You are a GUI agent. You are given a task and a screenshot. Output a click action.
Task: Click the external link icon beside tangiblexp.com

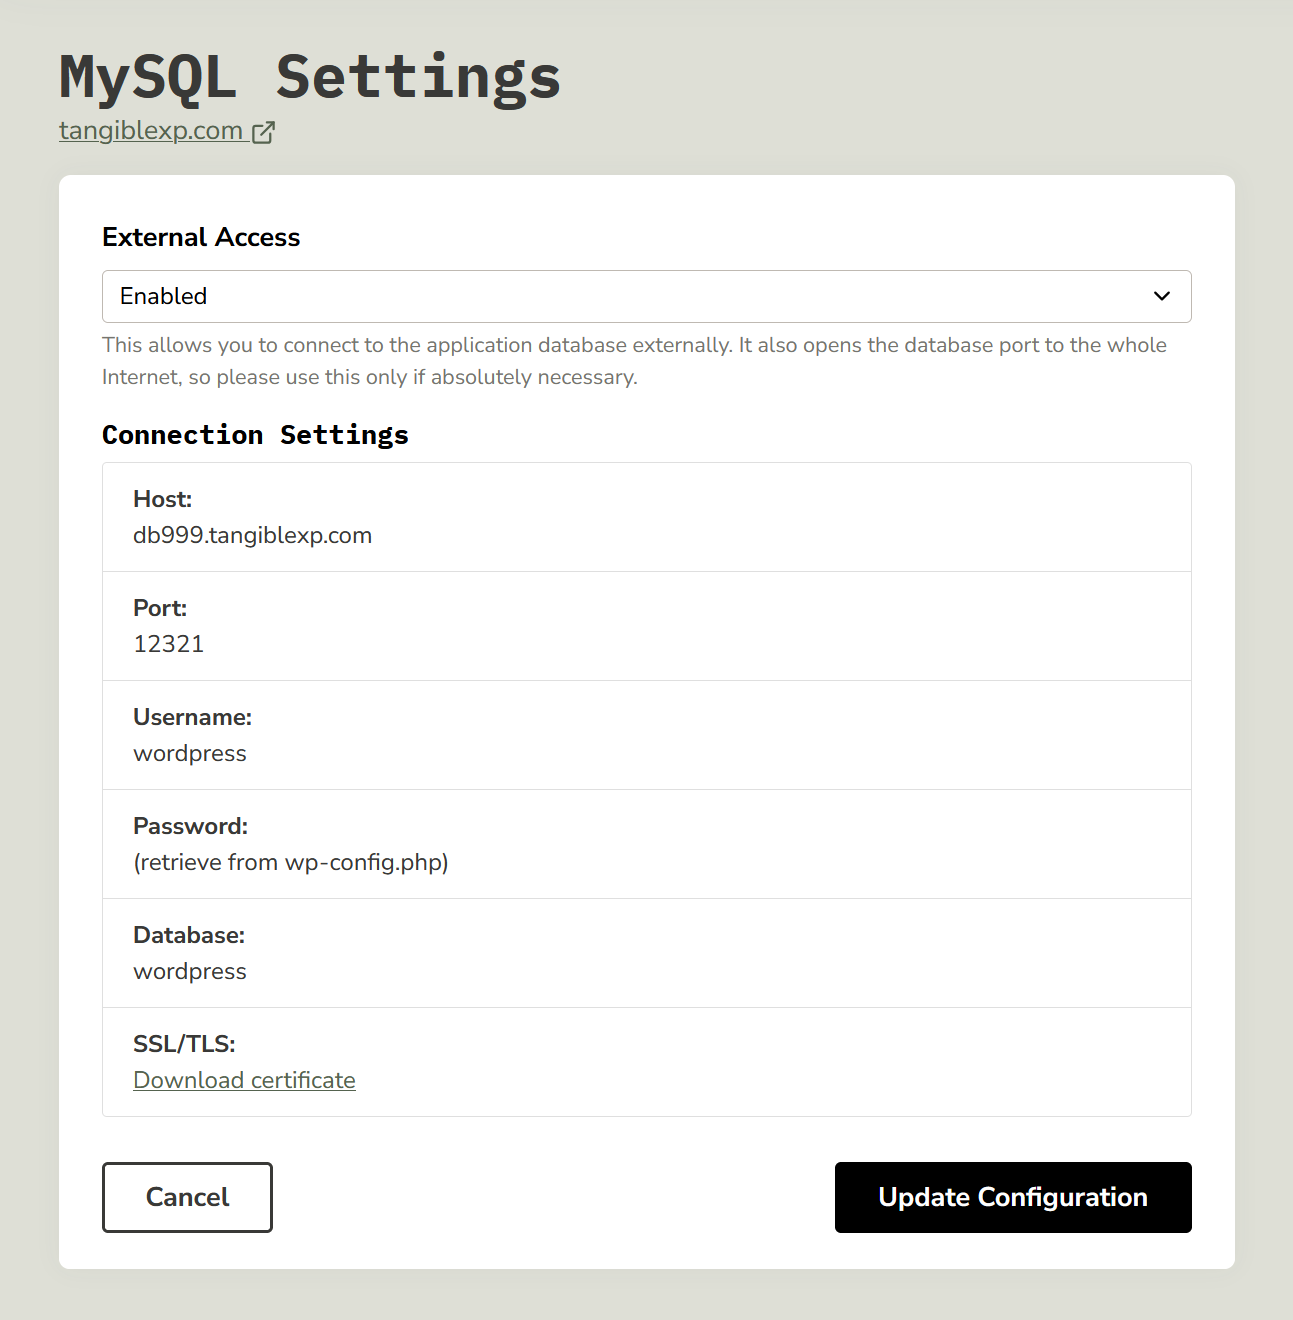[x=263, y=132]
